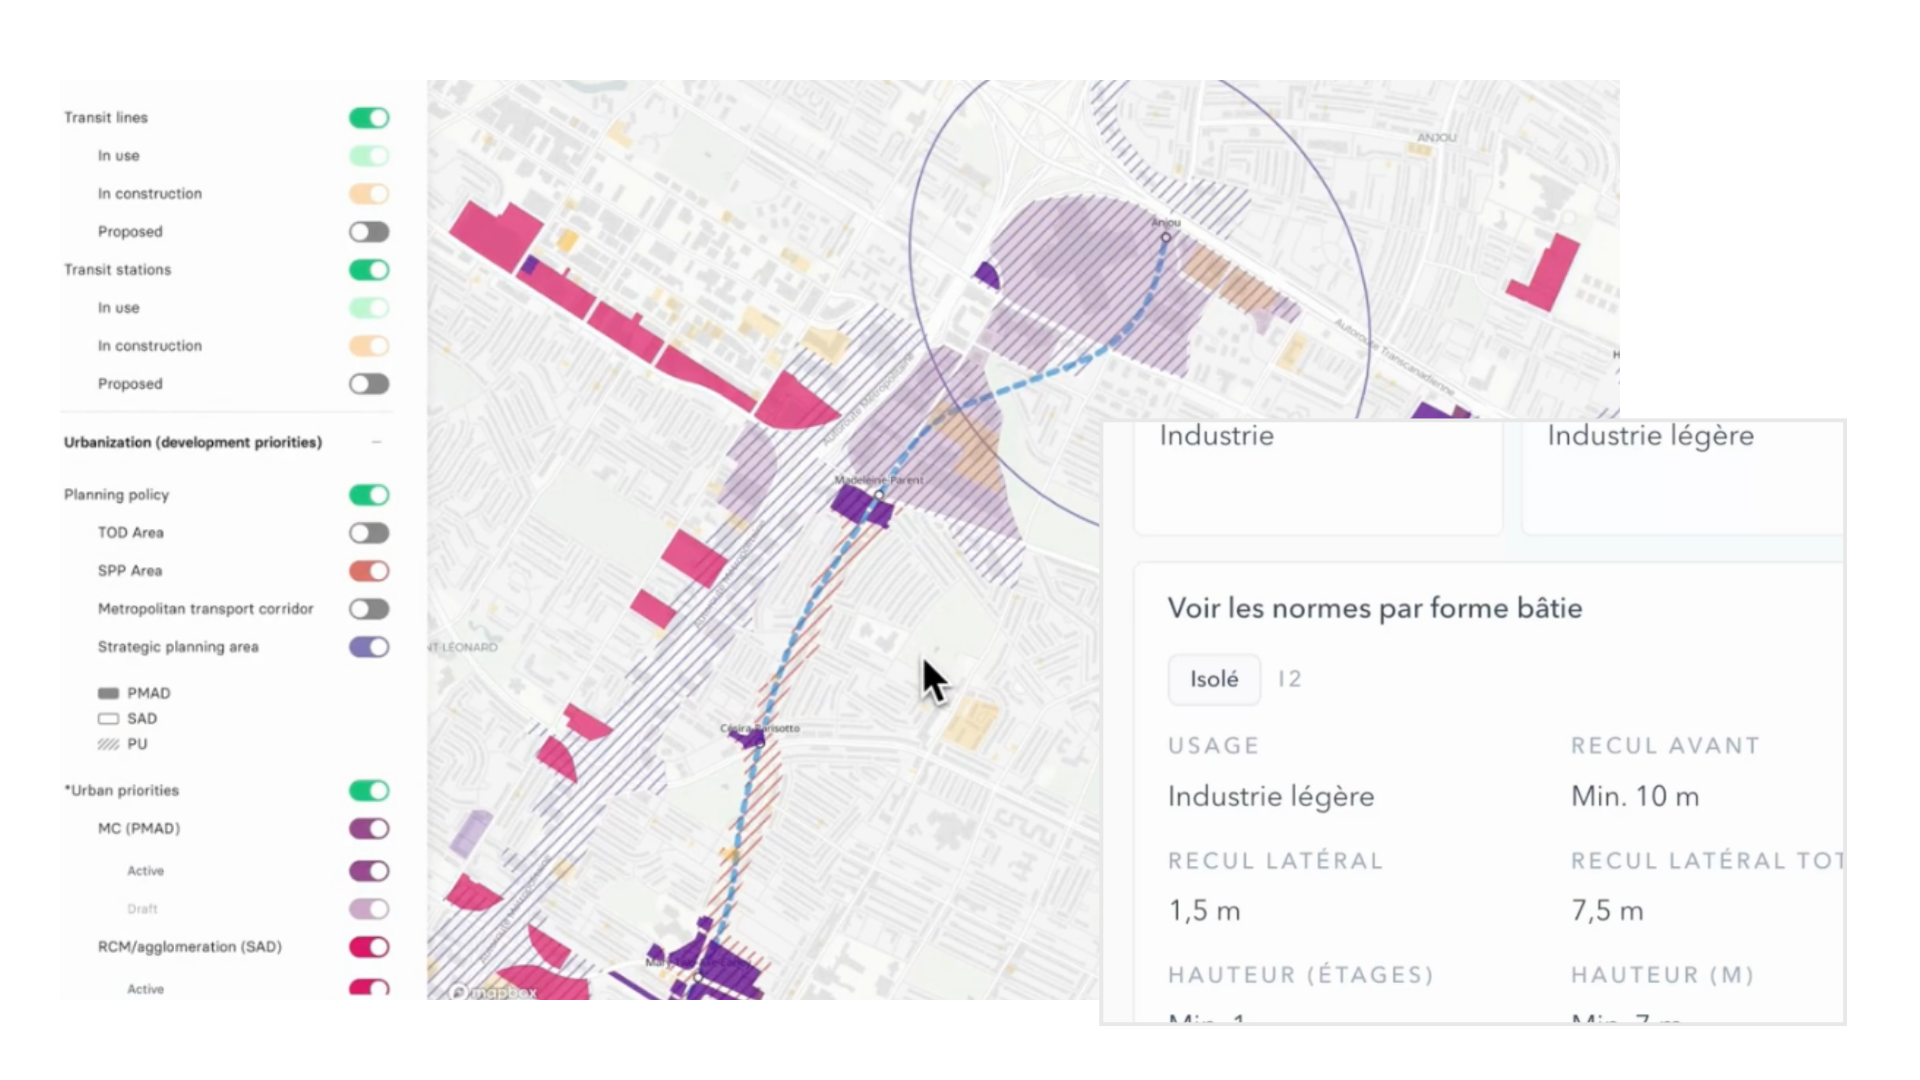Screen dimensions: 1920x1080
Task: Toggle In construction under Transit stations
Action: pos(369,346)
